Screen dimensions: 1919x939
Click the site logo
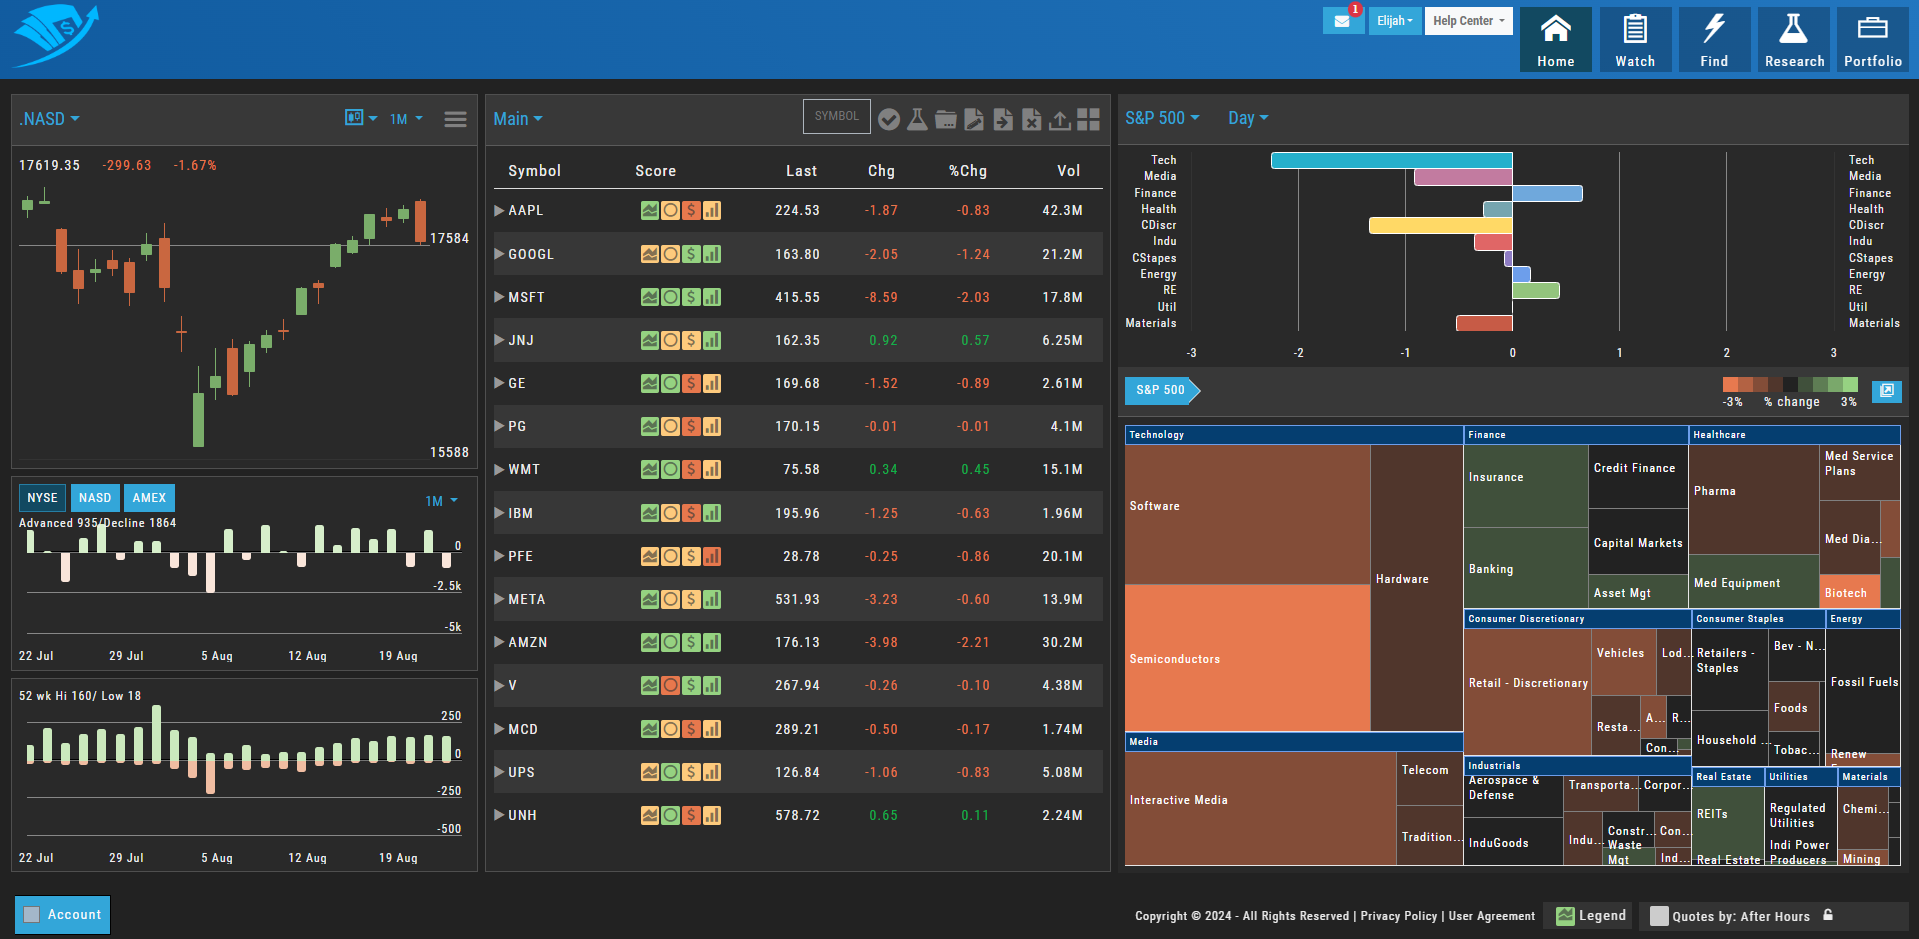(x=56, y=36)
